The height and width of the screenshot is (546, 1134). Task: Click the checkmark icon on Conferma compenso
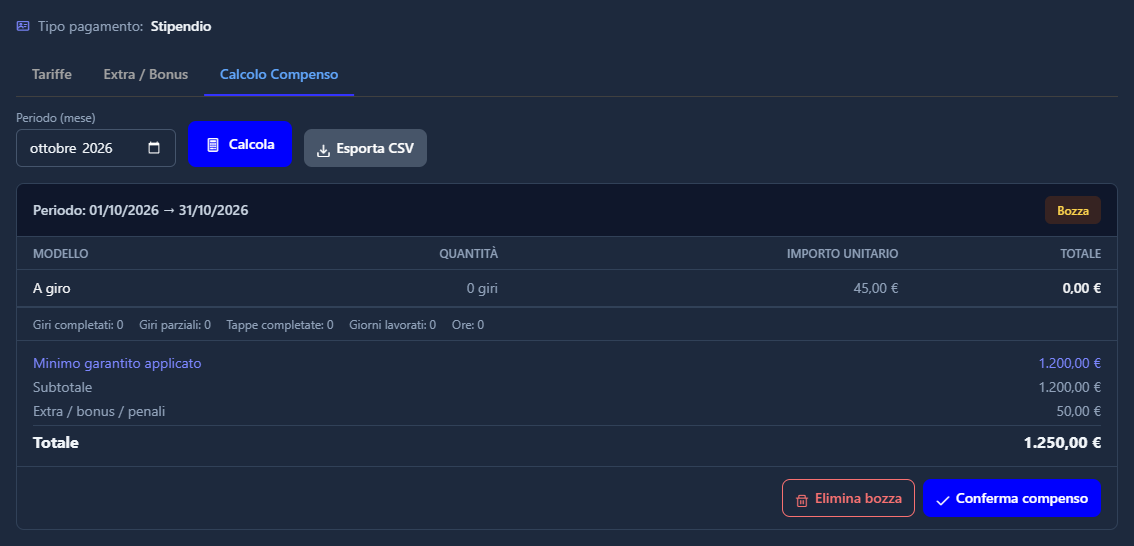pyautogui.click(x=942, y=500)
